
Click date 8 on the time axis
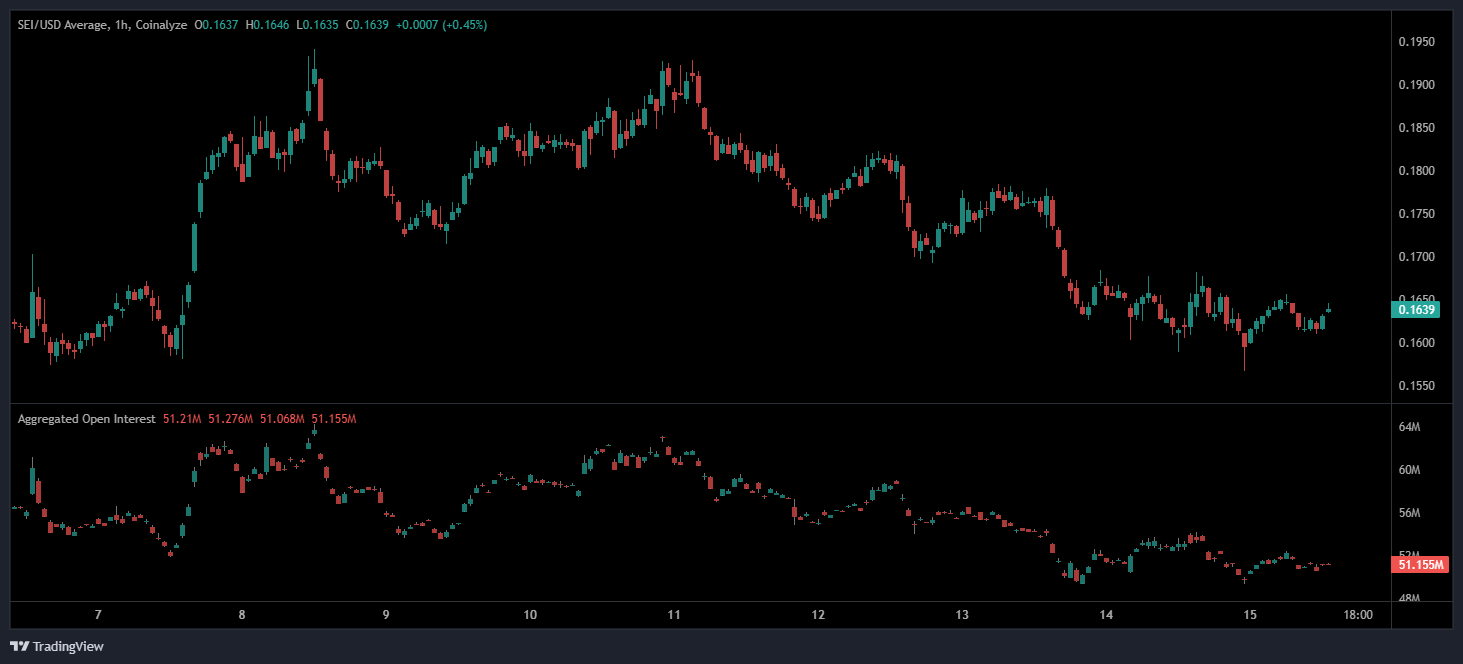pos(241,614)
